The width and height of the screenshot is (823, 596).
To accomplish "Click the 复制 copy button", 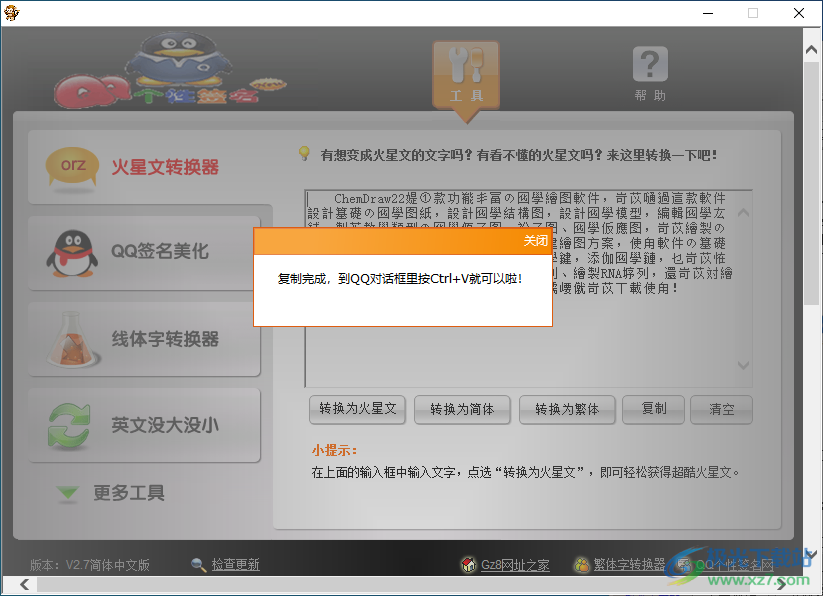I will tap(653, 409).
